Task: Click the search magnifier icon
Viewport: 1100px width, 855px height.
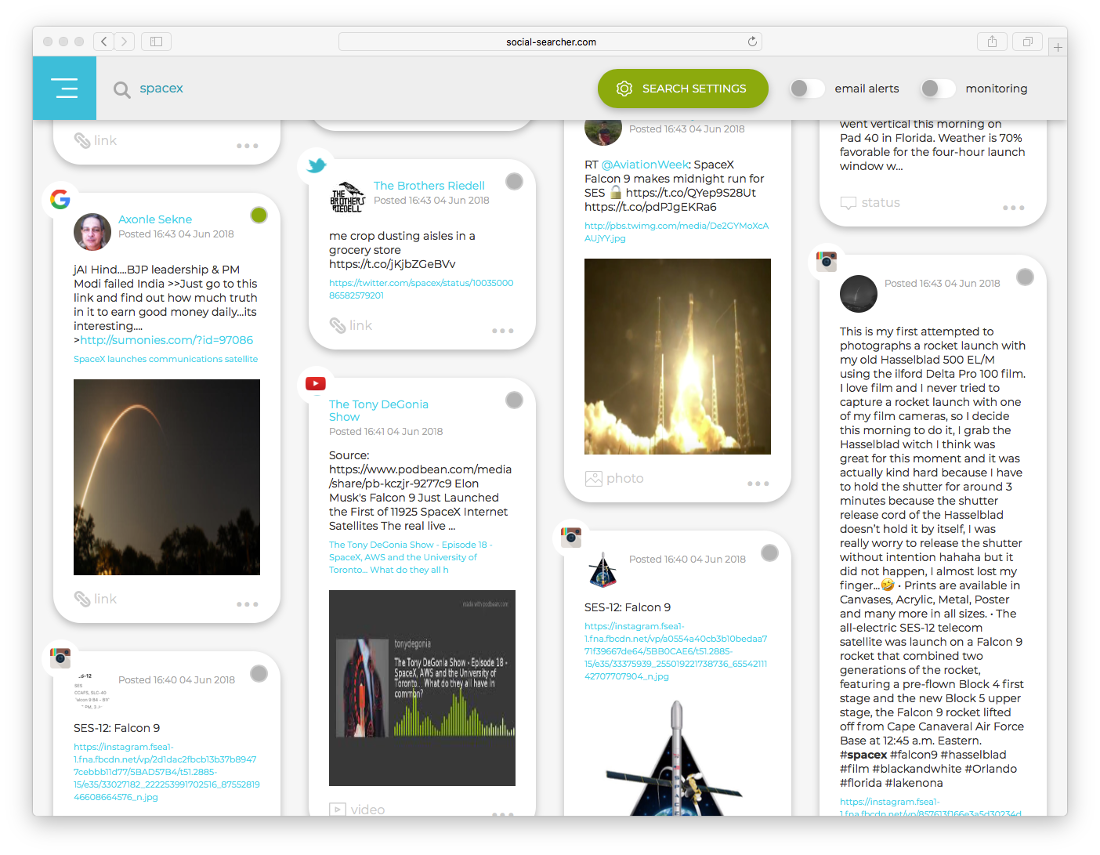Action: [121, 90]
